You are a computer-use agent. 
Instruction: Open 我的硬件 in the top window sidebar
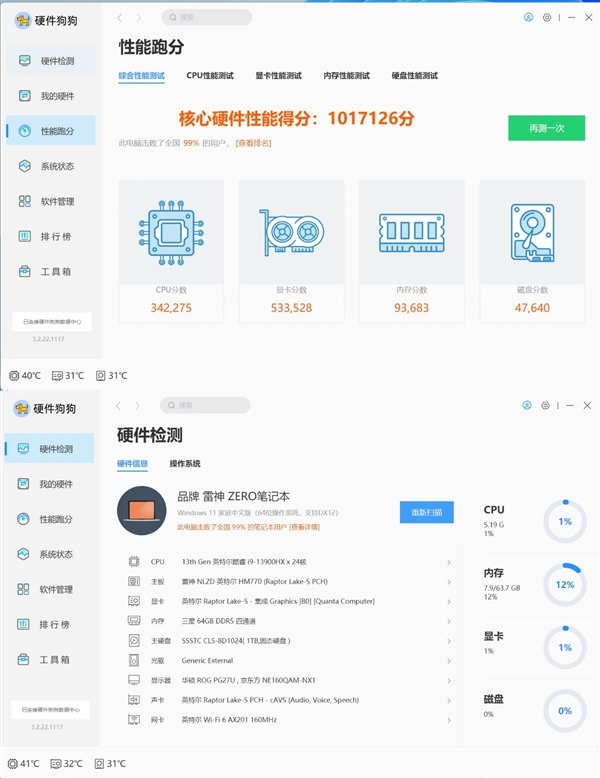[x=51, y=96]
